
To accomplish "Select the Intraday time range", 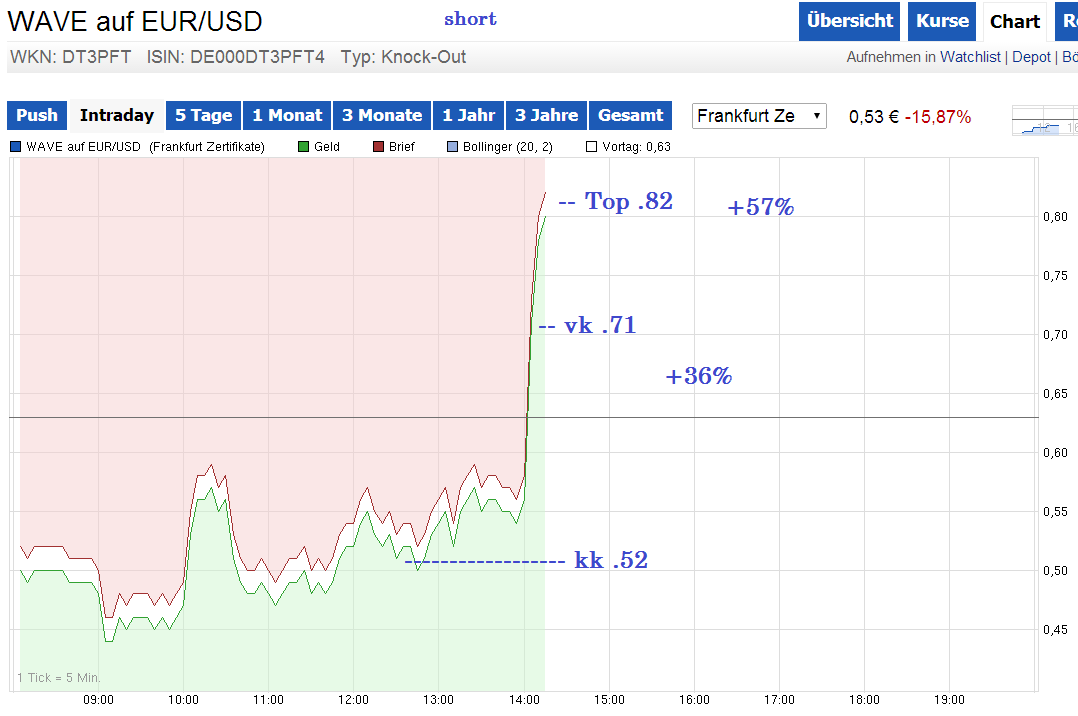I will 117,115.
